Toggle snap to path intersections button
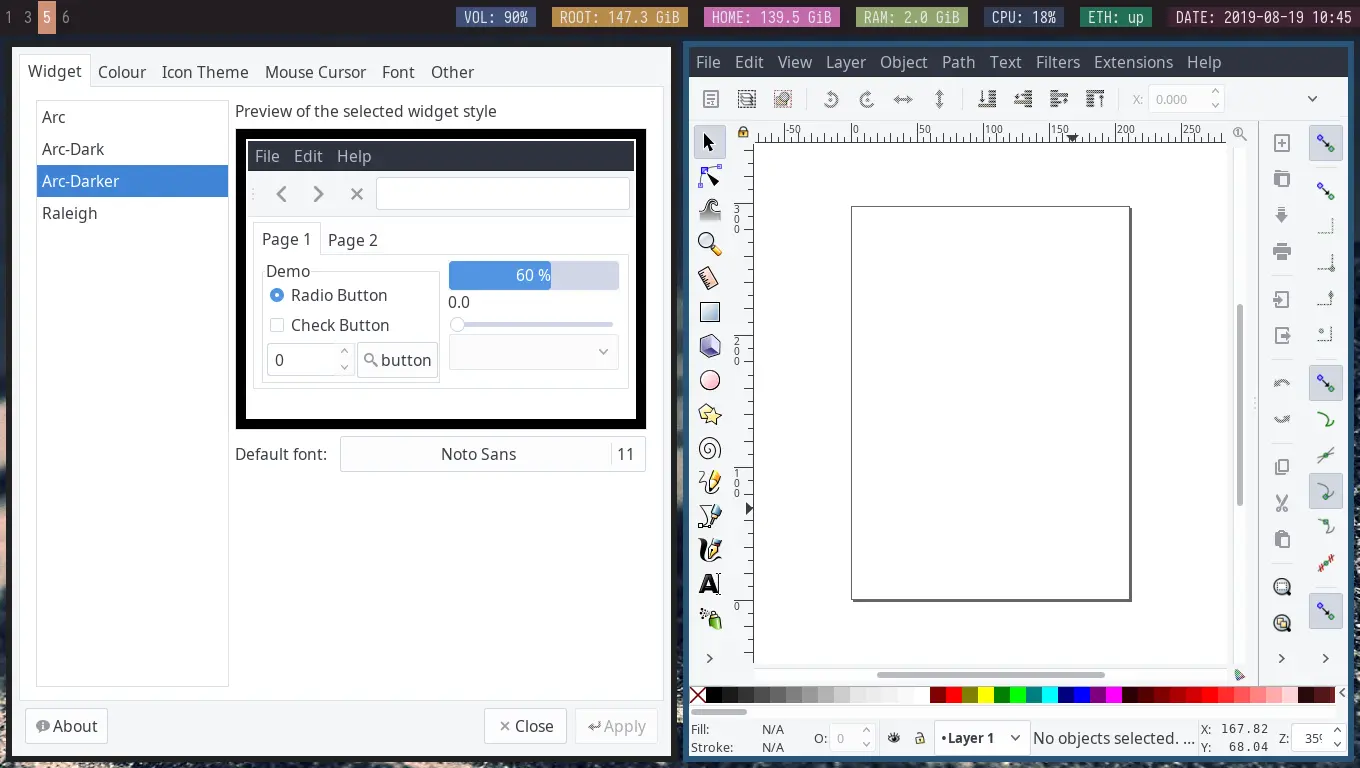The height and width of the screenshot is (768, 1360). (x=1326, y=455)
